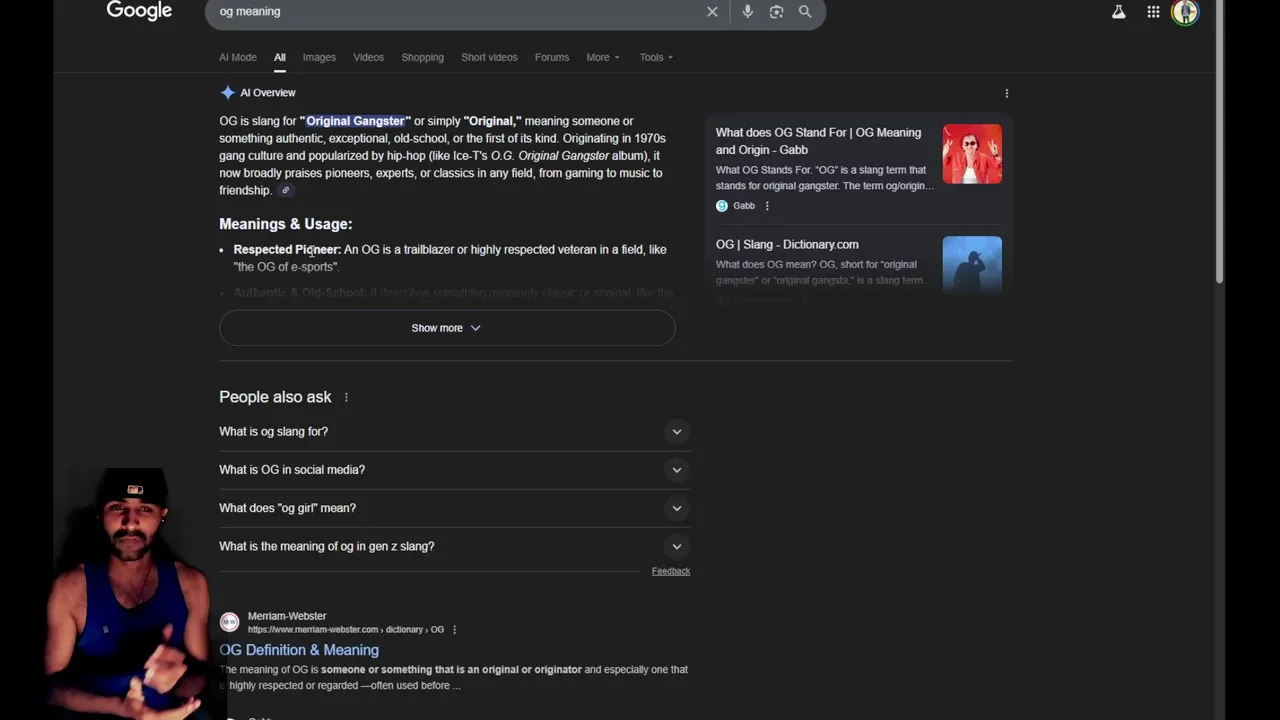Click the Gabb source thumbnail image
Screen dimensions: 1280x720
(x=971, y=154)
